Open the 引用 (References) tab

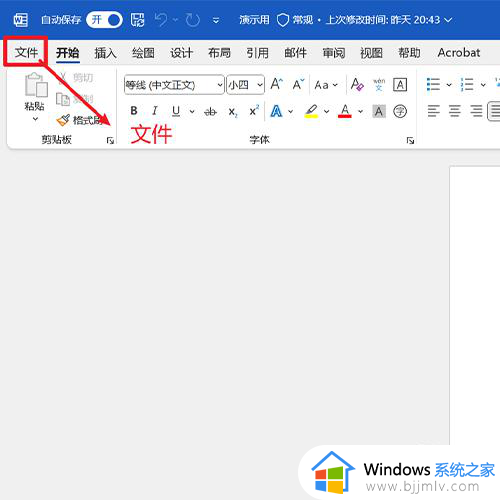click(x=257, y=53)
